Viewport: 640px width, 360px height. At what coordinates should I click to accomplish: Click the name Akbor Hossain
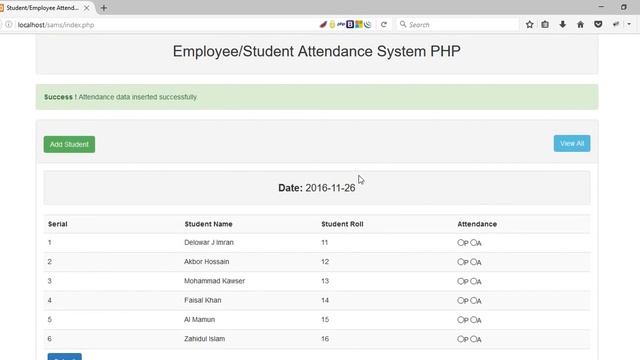tap(207, 262)
